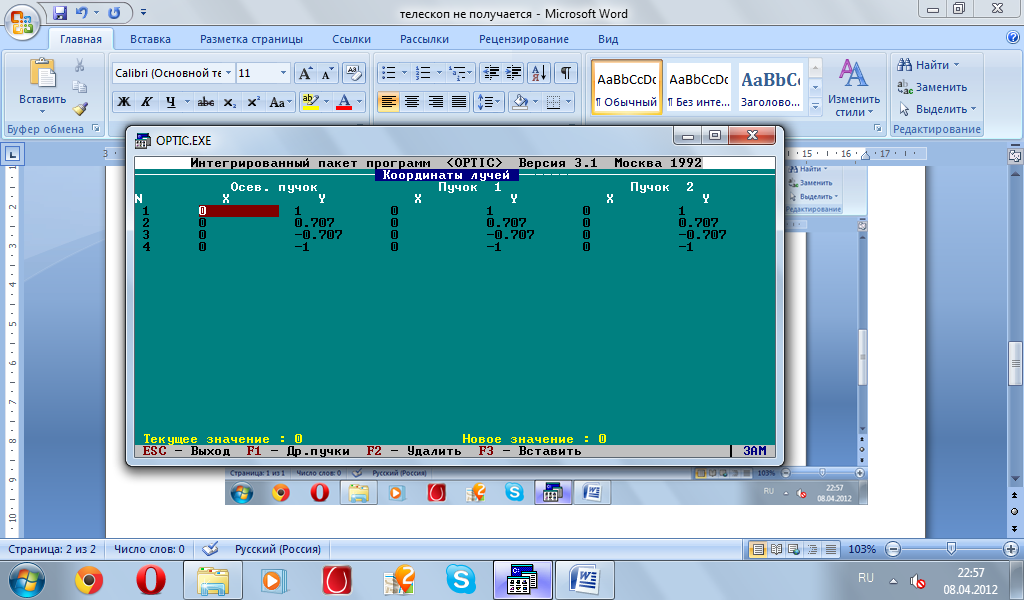Toggle Bold formatting (Ж)
Image resolution: width=1024 pixels, height=600 pixels.
[x=123, y=102]
